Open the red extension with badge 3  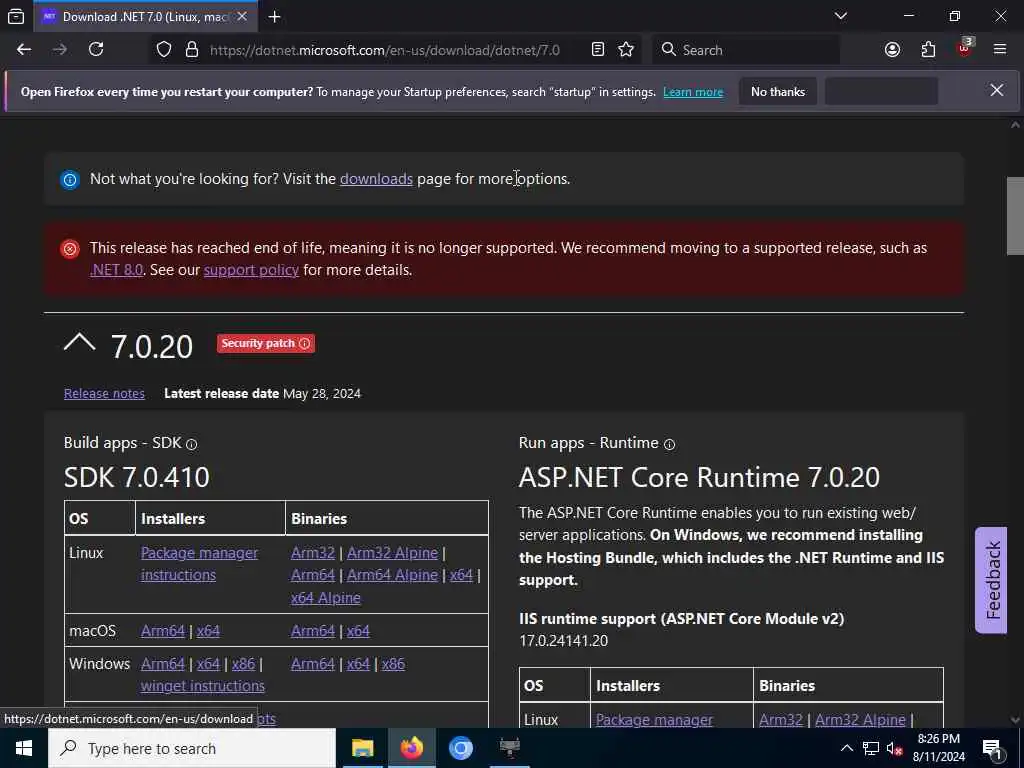click(x=964, y=48)
